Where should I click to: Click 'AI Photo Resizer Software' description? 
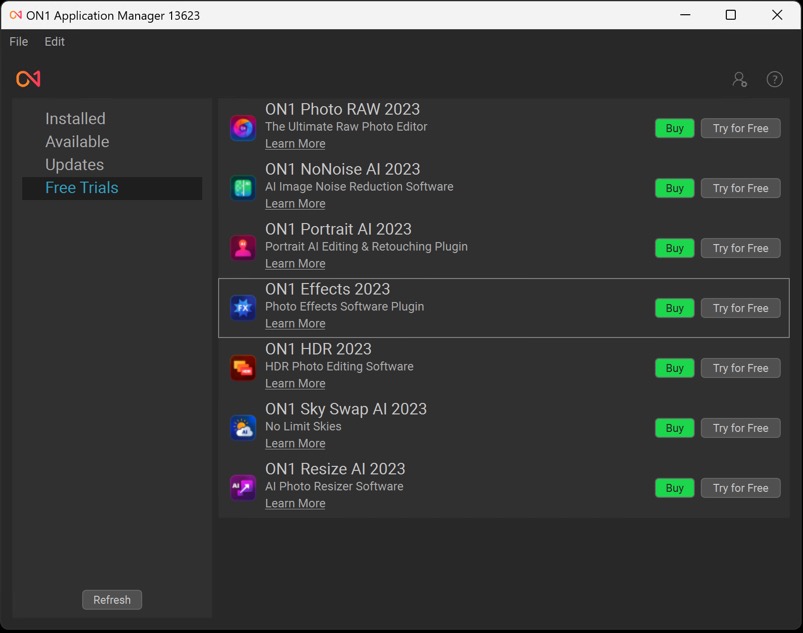[334, 486]
